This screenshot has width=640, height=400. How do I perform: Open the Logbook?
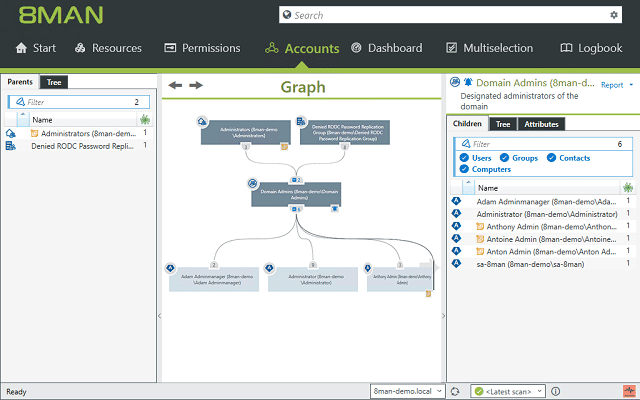(591, 48)
